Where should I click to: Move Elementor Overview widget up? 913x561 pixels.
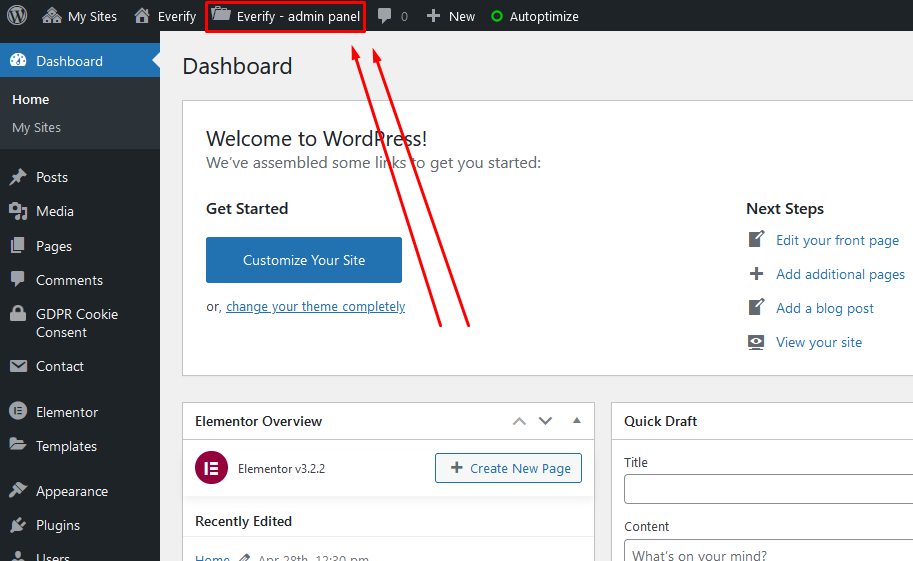[x=519, y=421]
